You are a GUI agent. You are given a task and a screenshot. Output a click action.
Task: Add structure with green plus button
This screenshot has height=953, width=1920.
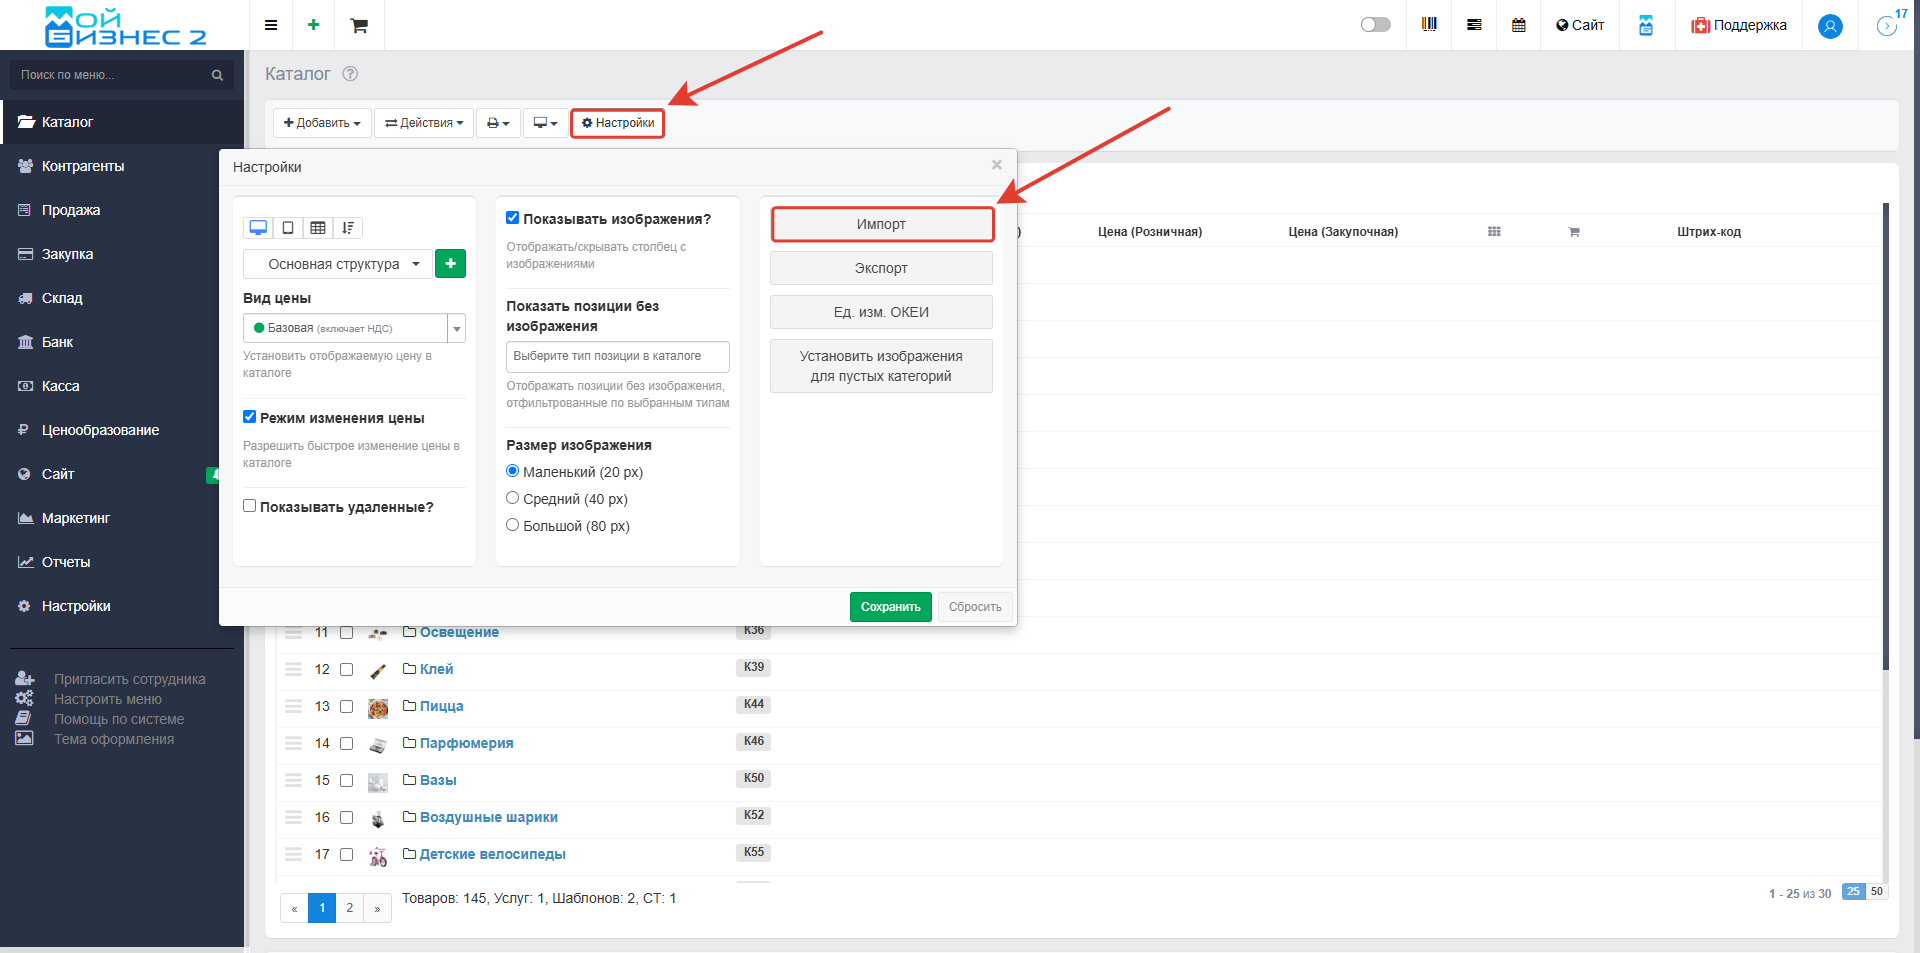pyautogui.click(x=450, y=263)
